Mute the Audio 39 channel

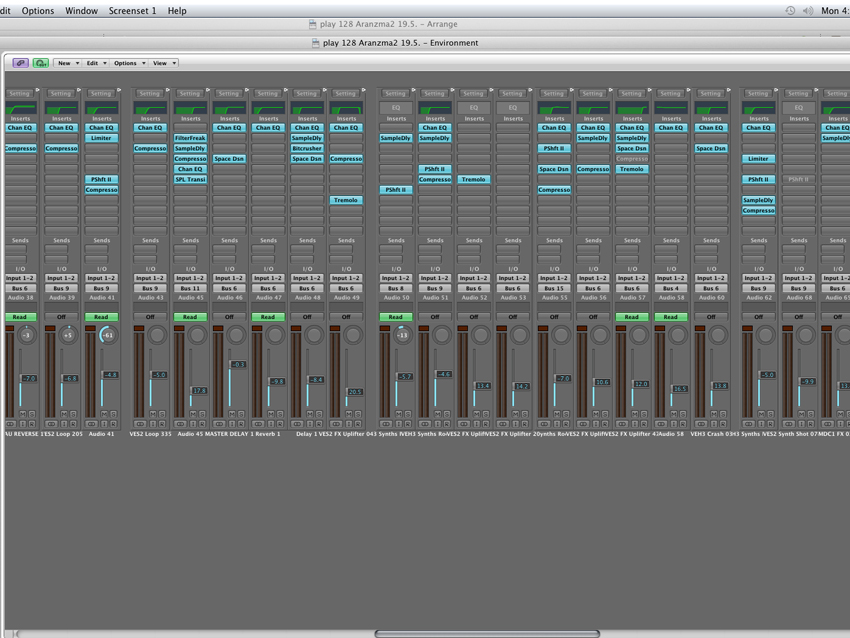coord(64,414)
